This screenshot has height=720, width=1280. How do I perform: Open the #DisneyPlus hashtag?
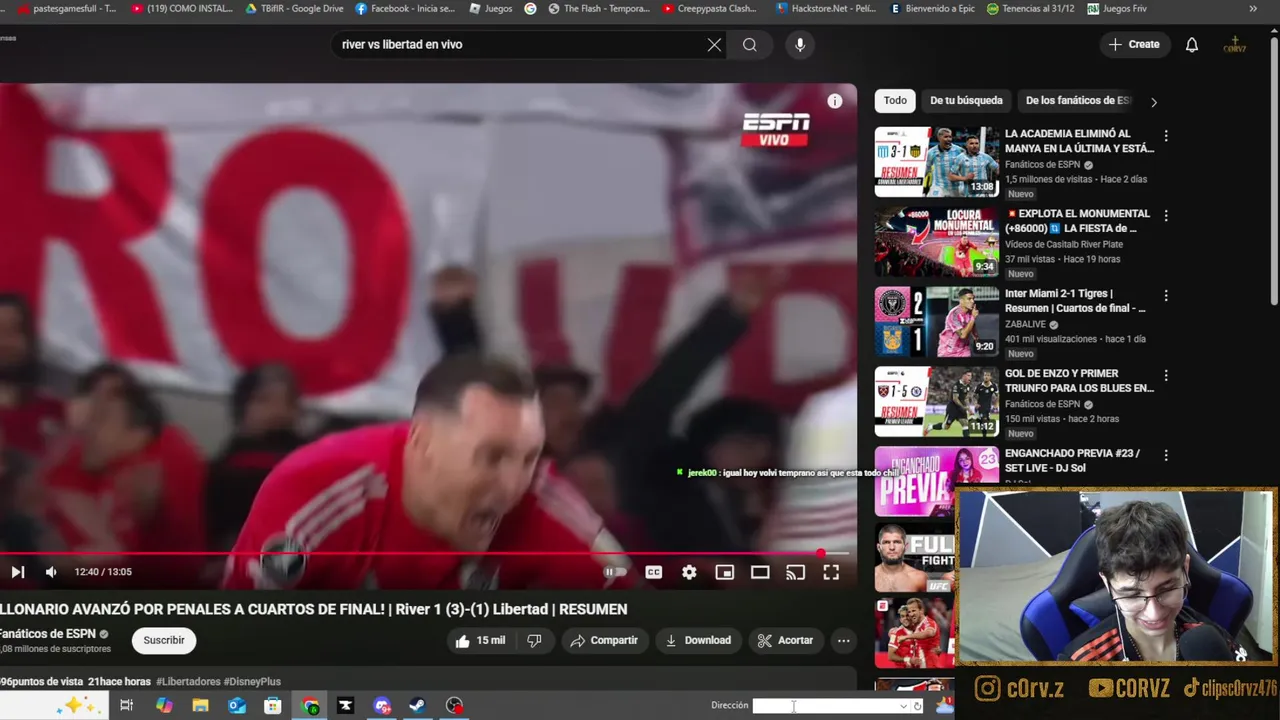point(252,682)
